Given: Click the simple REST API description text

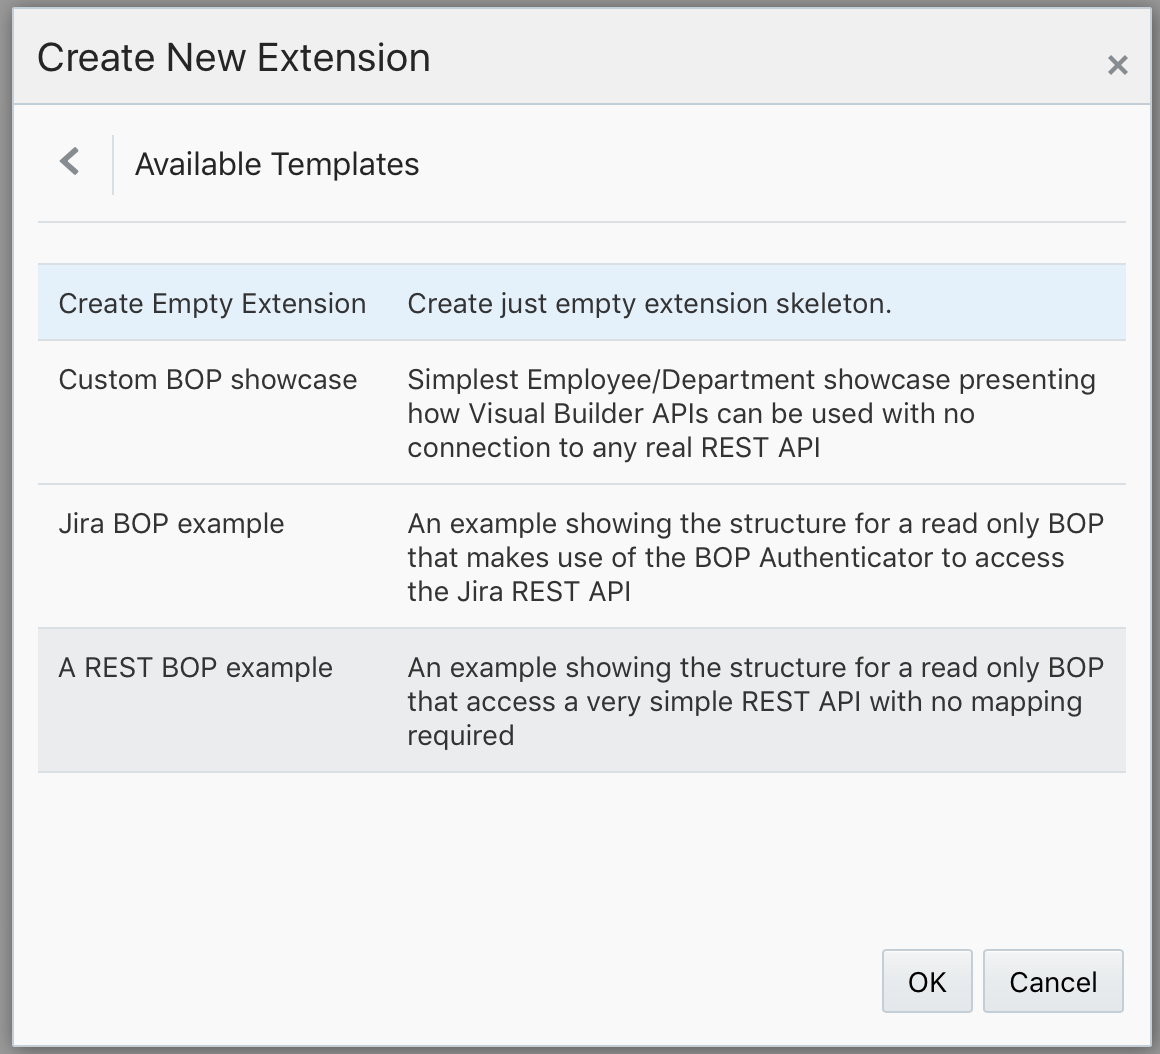Looking at the screenshot, I should click(x=744, y=701).
